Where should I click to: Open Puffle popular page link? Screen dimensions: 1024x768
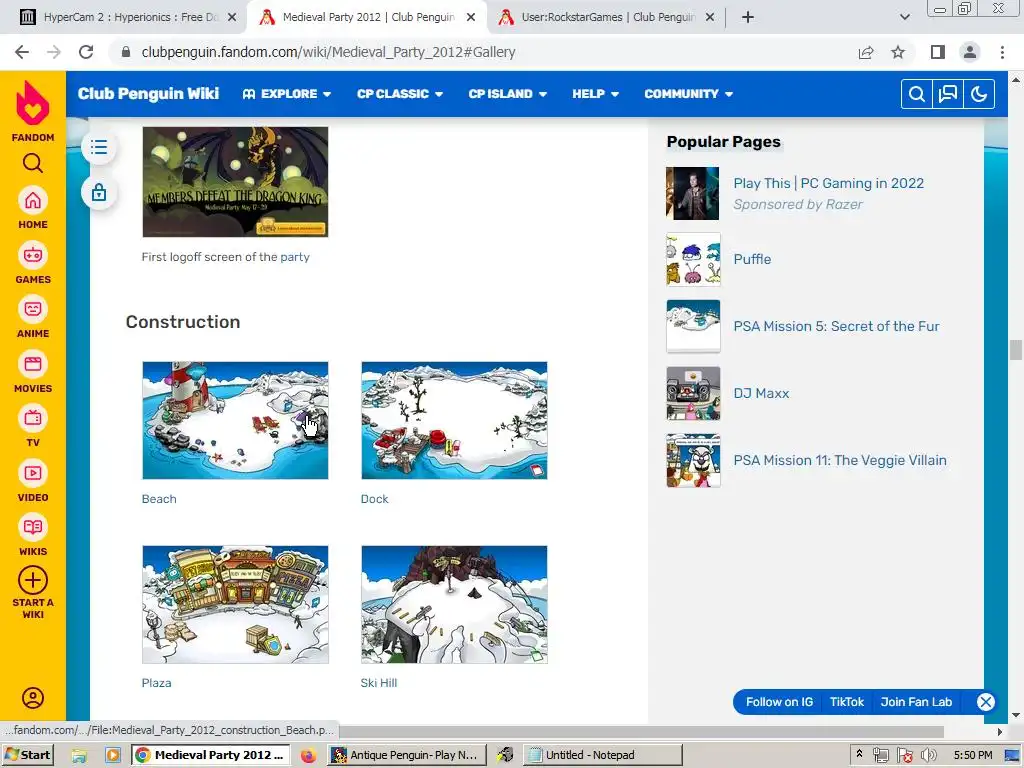pos(752,259)
